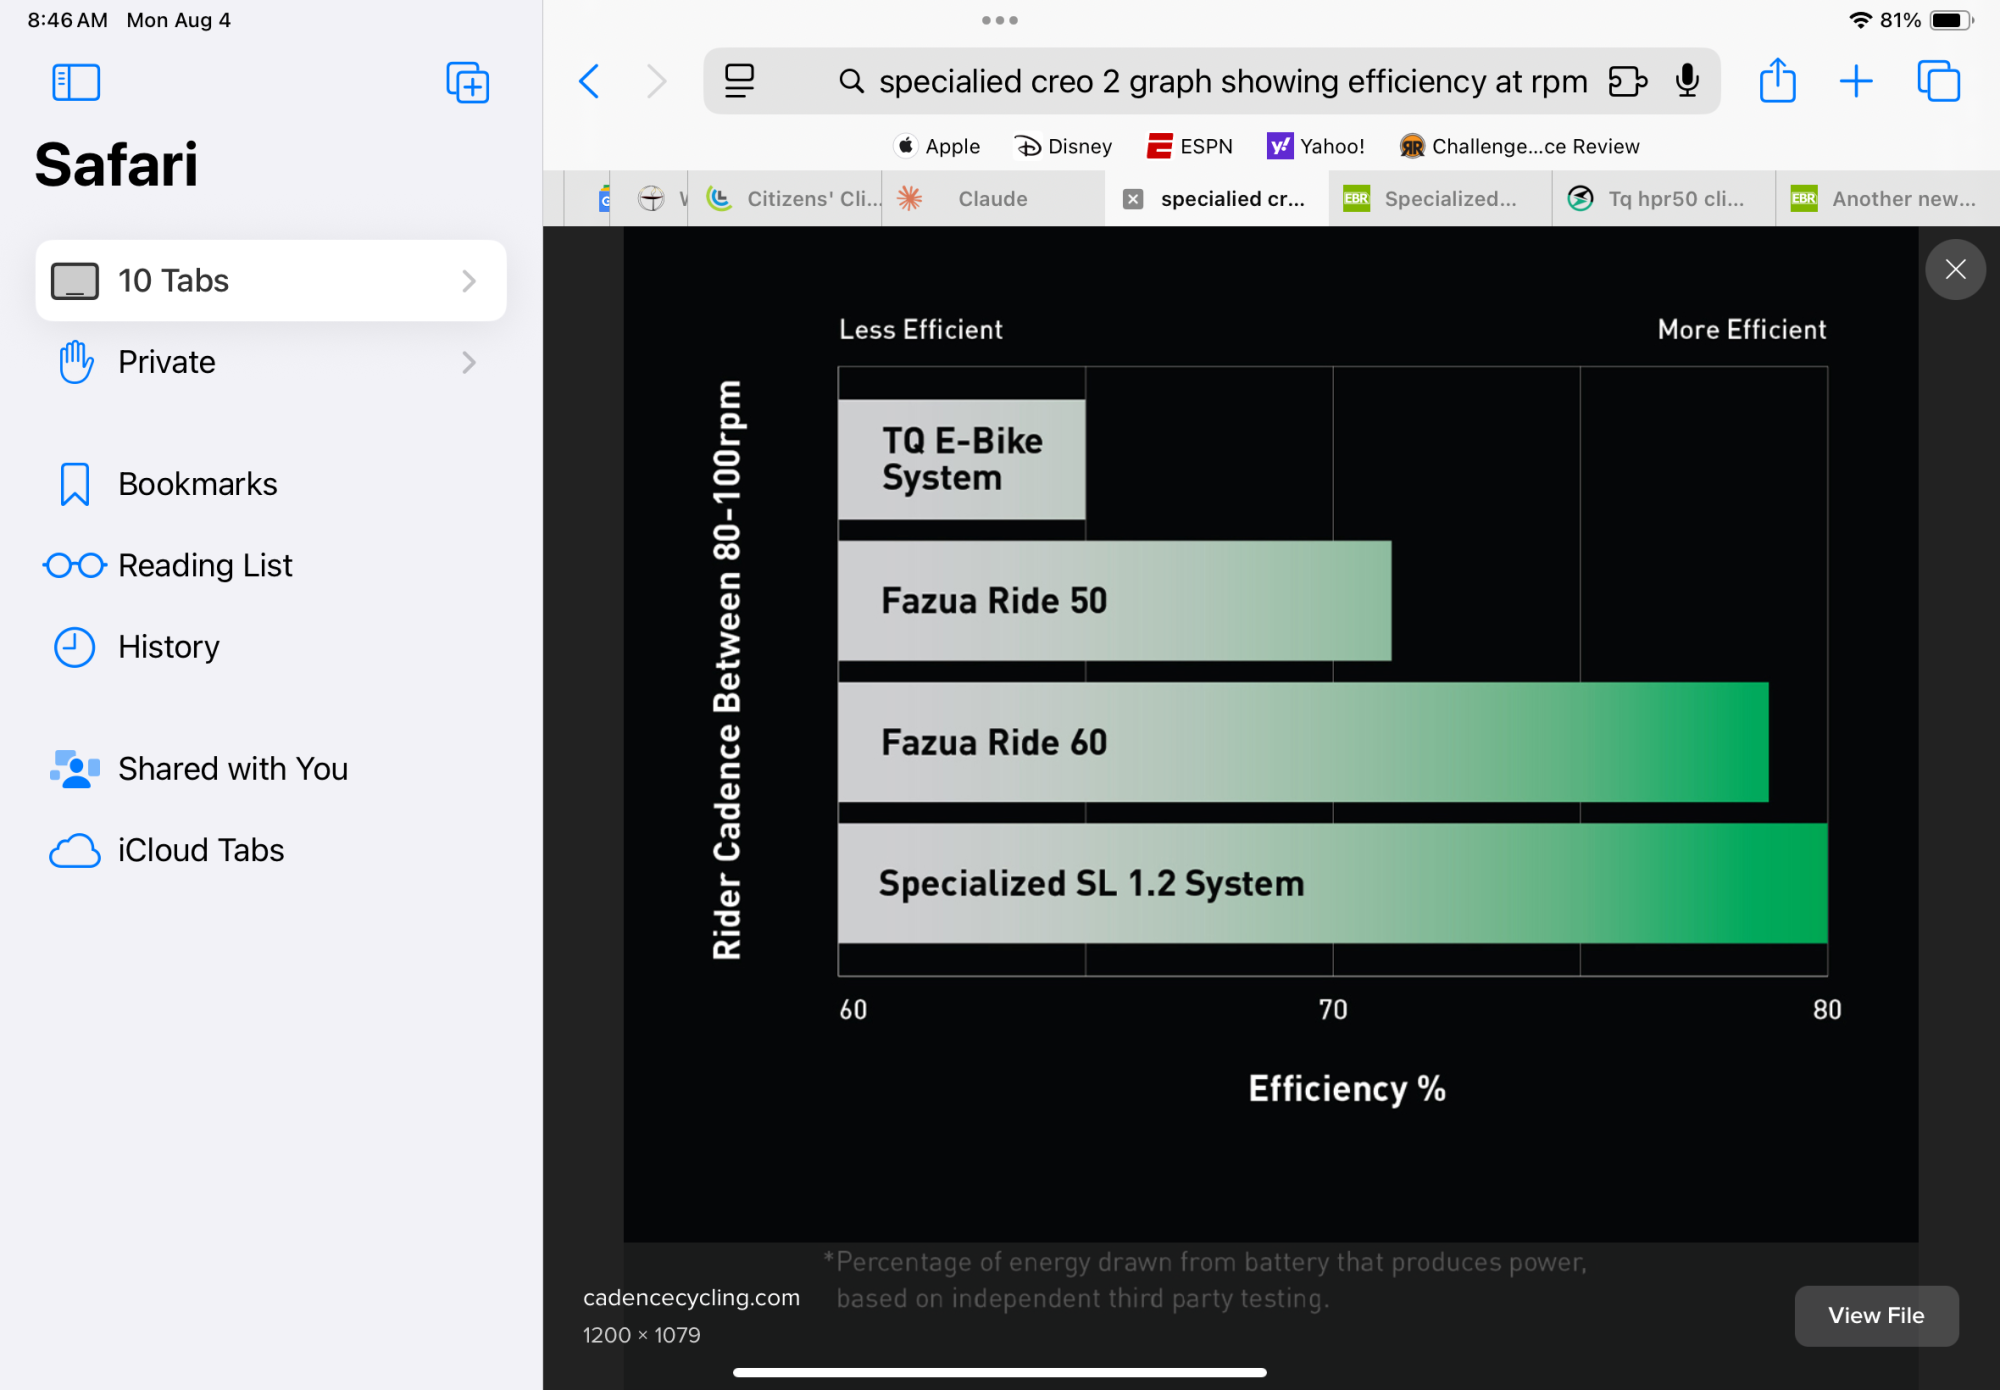Switch to the Specialized... tab
Viewport: 2000px width, 1390px height.
tap(1441, 199)
